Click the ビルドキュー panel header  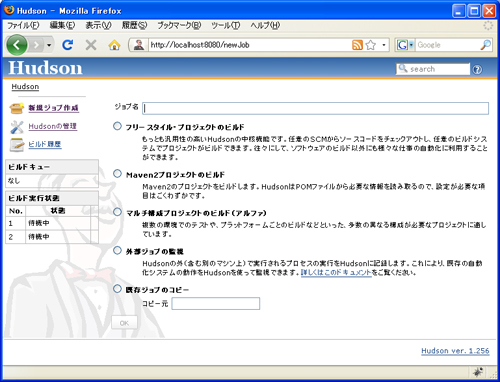[x=52, y=167]
